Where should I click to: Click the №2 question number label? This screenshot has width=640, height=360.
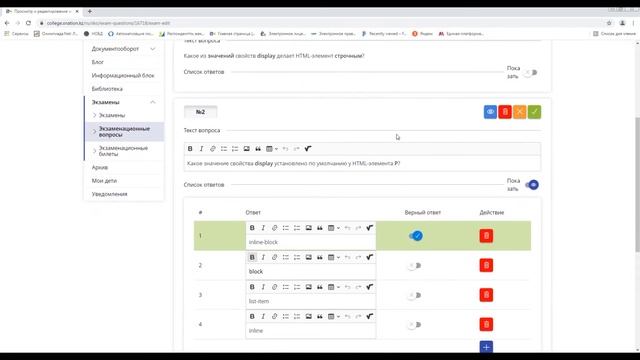coord(200,112)
